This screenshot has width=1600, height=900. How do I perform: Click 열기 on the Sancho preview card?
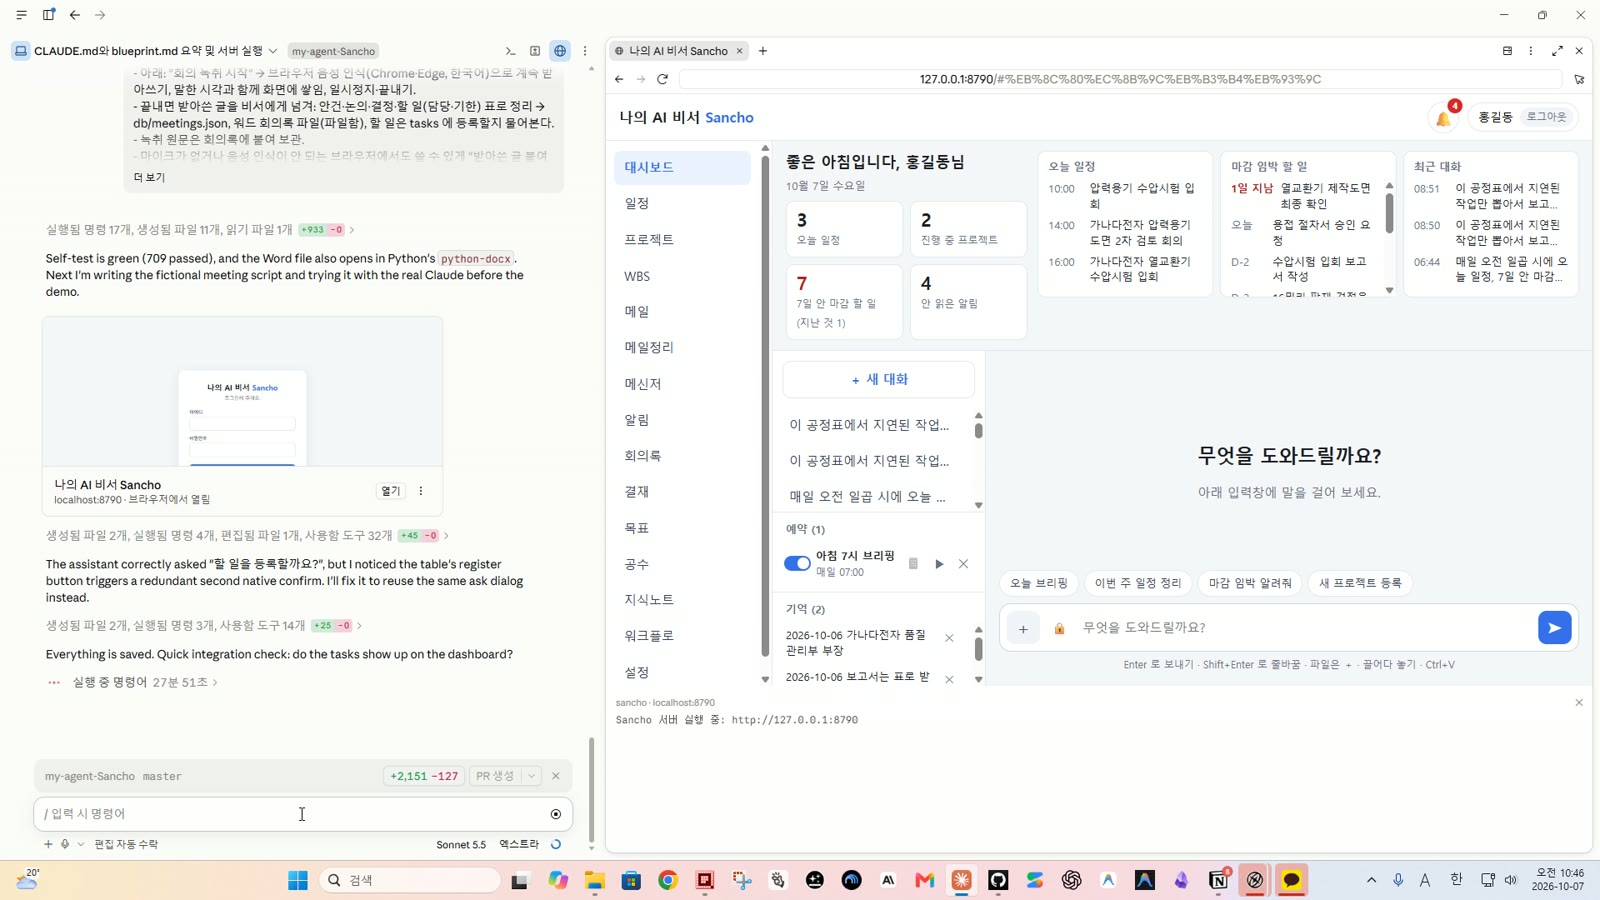390,491
